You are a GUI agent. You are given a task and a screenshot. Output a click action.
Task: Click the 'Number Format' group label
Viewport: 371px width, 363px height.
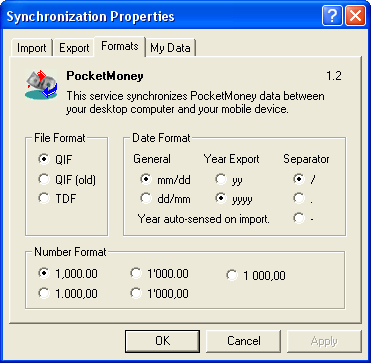70,252
